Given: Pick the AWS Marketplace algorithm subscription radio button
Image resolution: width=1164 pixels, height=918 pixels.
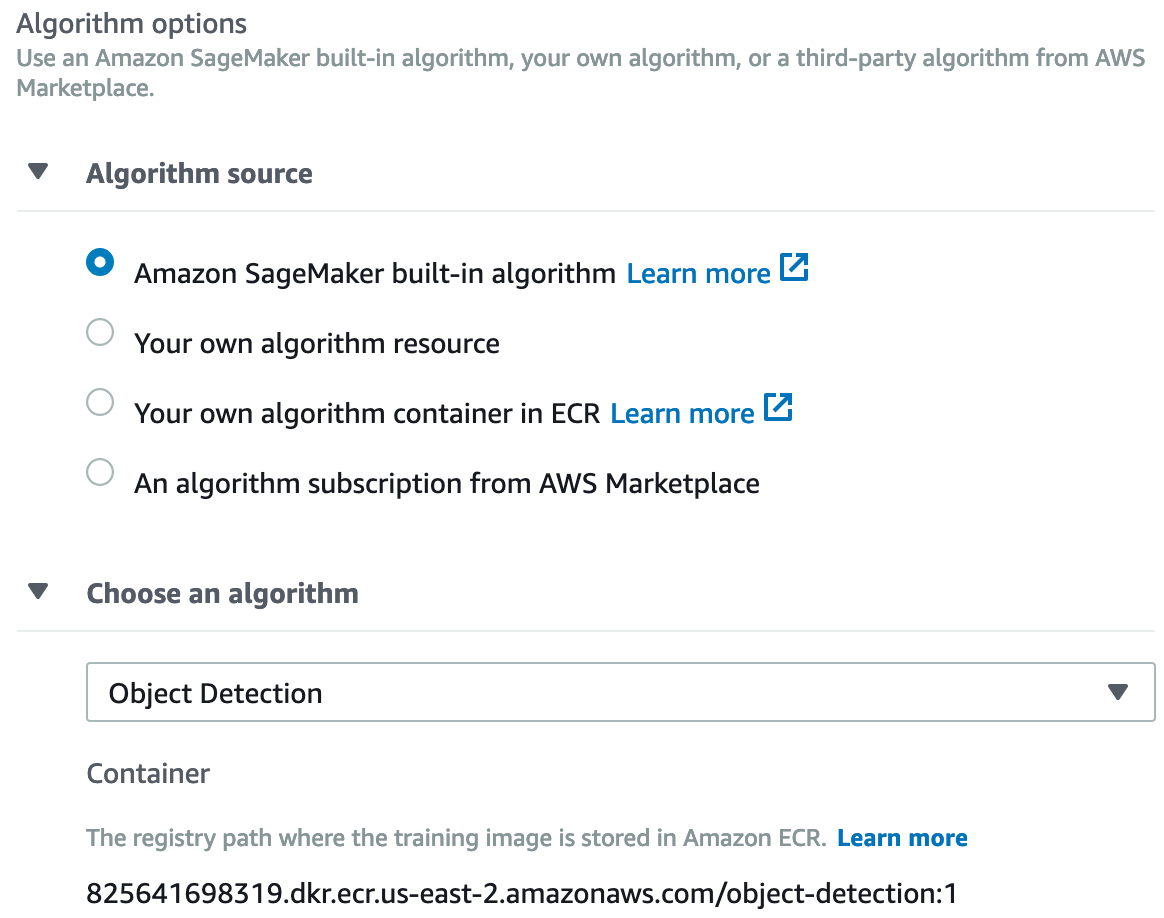Looking at the screenshot, I should tap(100, 472).
